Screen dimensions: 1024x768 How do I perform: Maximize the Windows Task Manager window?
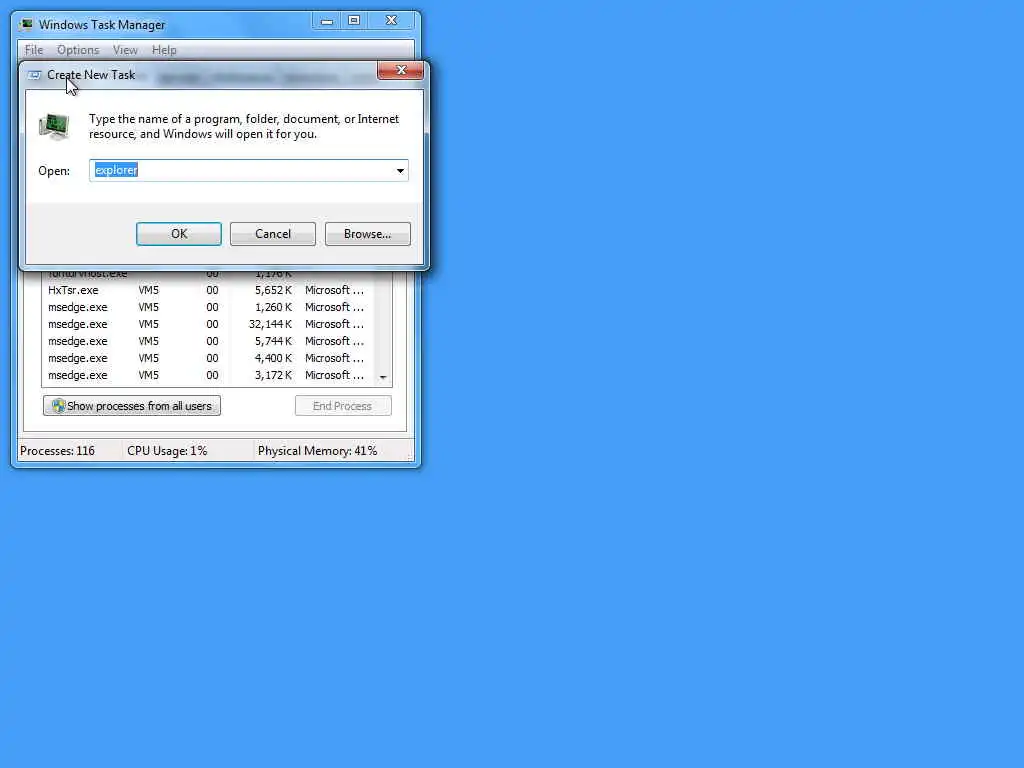click(354, 21)
